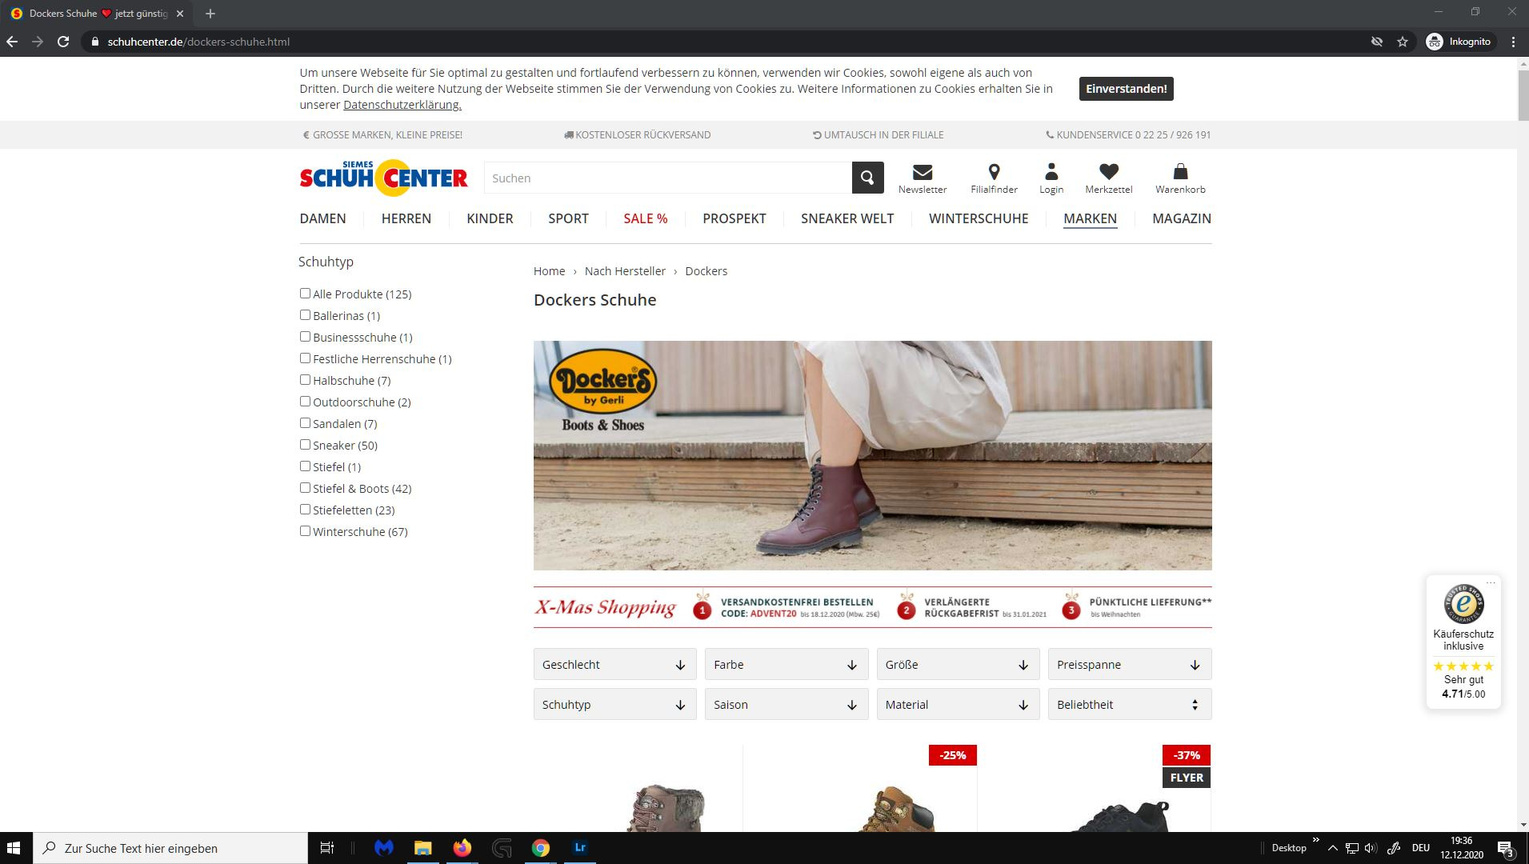The image size is (1529, 864).
Task: Expand the Geschlecht dropdown
Action: click(x=615, y=665)
